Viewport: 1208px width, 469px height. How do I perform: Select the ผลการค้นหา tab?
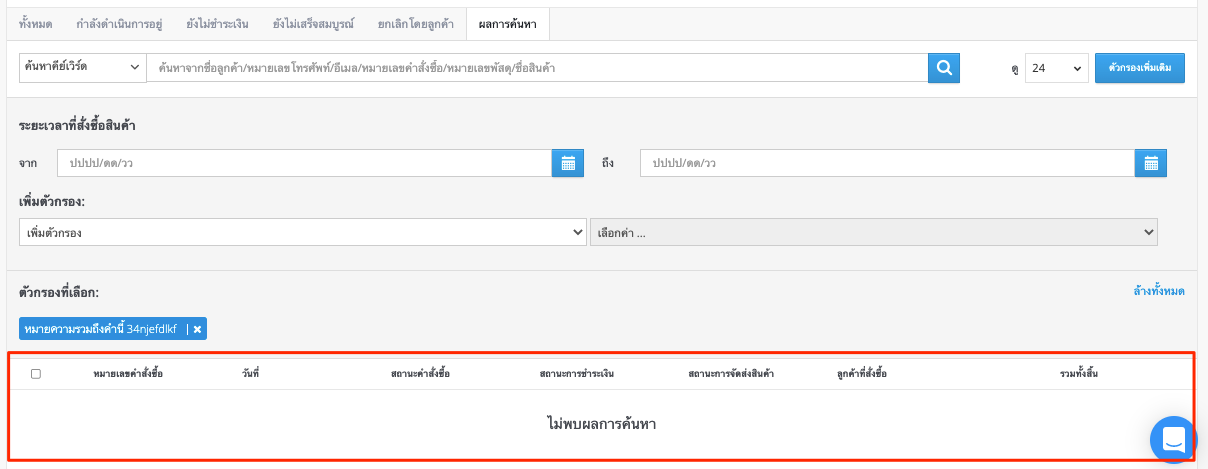pyautogui.click(x=508, y=22)
